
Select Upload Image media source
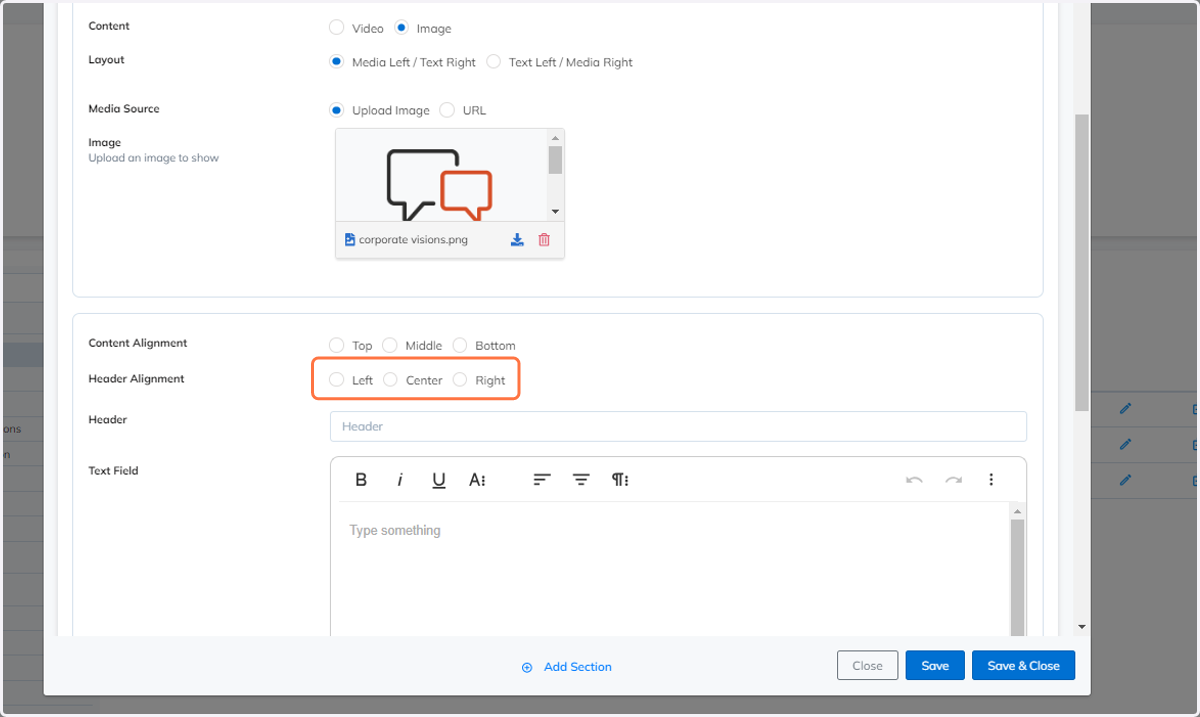click(337, 109)
